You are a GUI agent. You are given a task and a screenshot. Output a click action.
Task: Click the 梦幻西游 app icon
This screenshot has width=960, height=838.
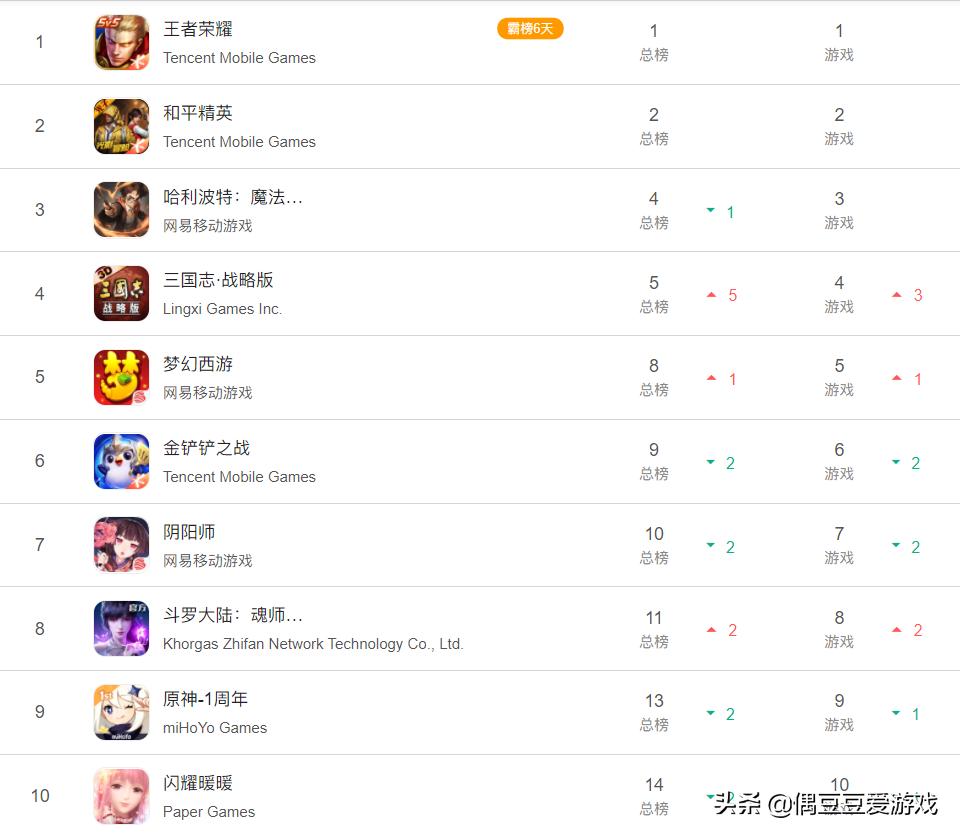[x=121, y=377]
